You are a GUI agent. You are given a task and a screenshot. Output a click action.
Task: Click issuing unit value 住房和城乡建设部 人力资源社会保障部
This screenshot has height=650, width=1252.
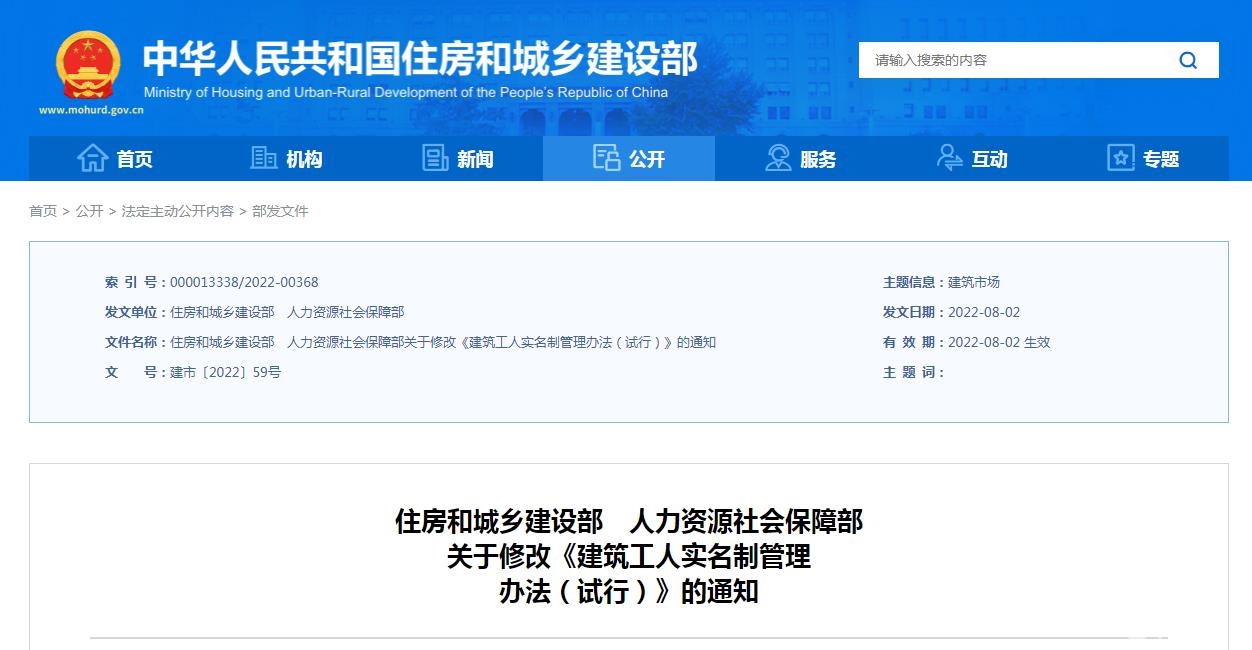287,312
